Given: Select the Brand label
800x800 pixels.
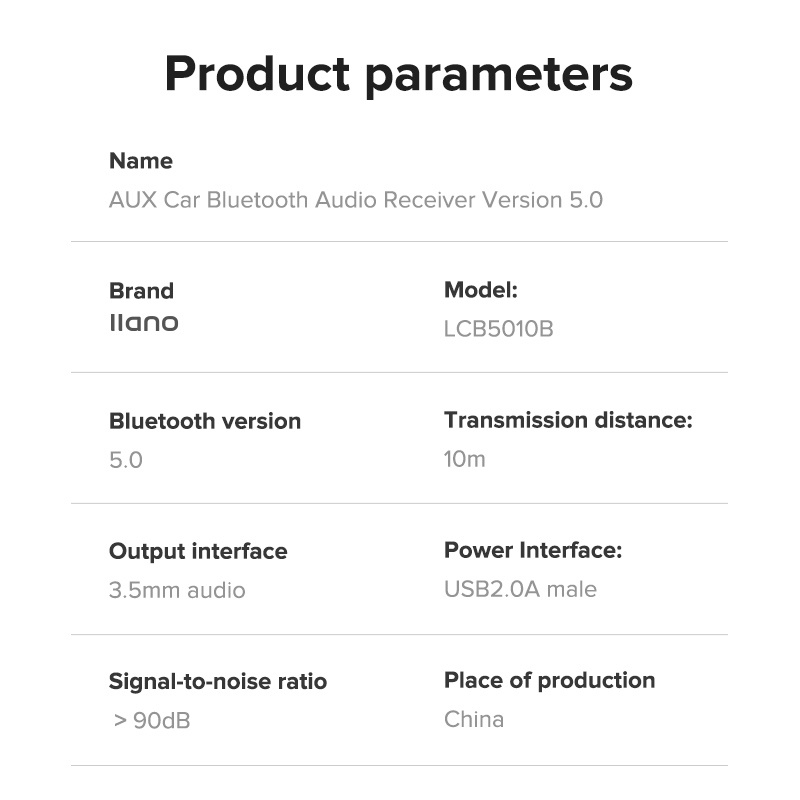Looking at the screenshot, I should tap(141, 291).
